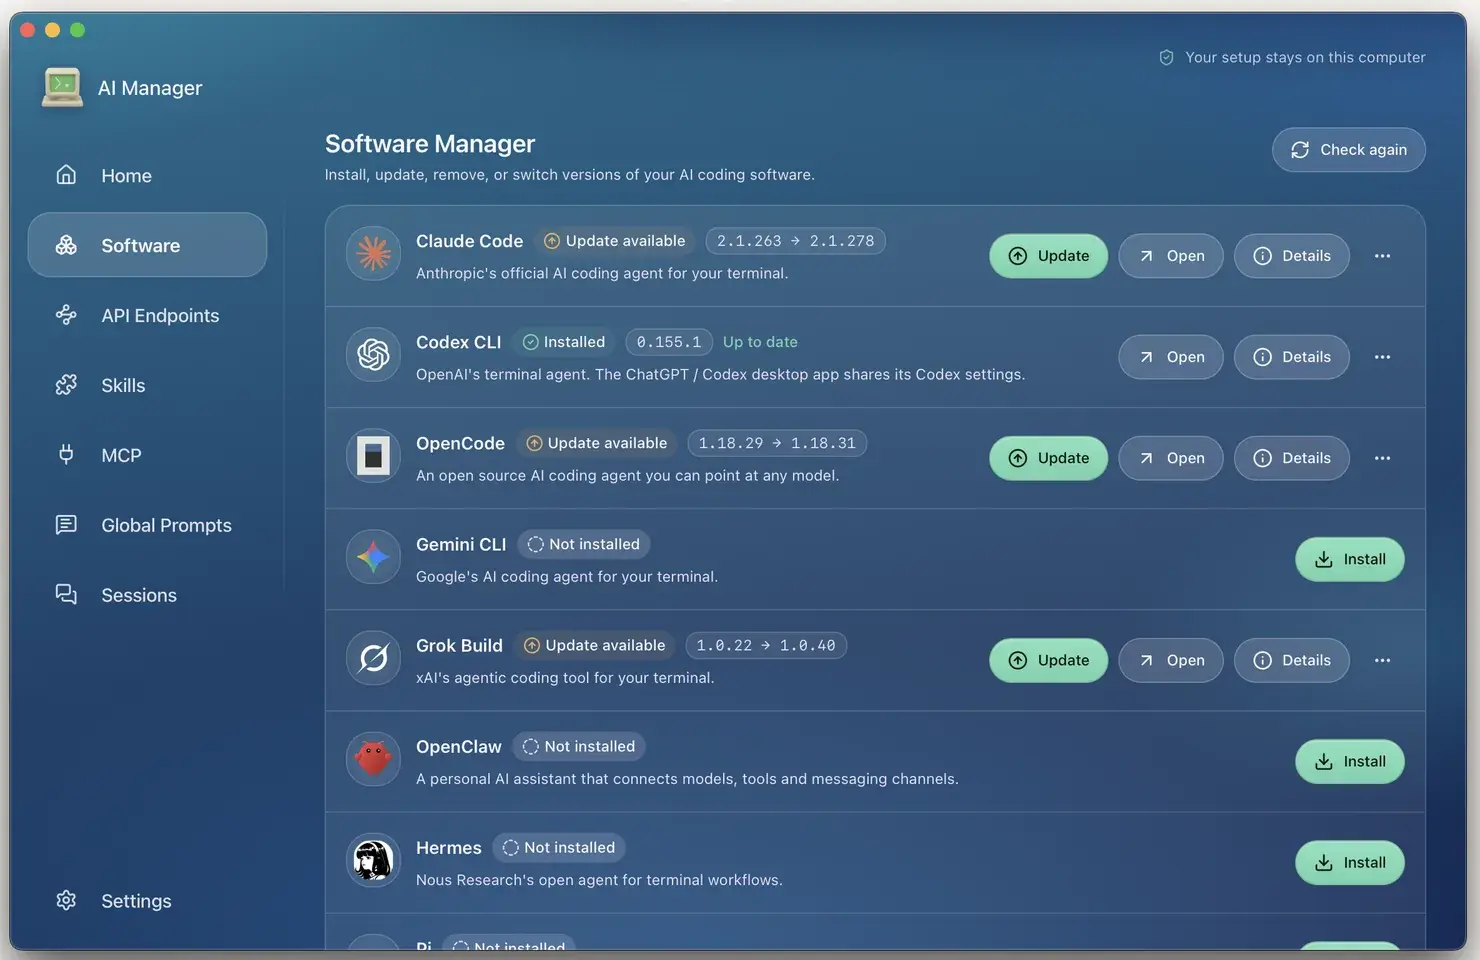Navigate to MCP in sidebar
The width and height of the screenshot is (1480, 960).
pyautogui.click(x=147, y=455)
